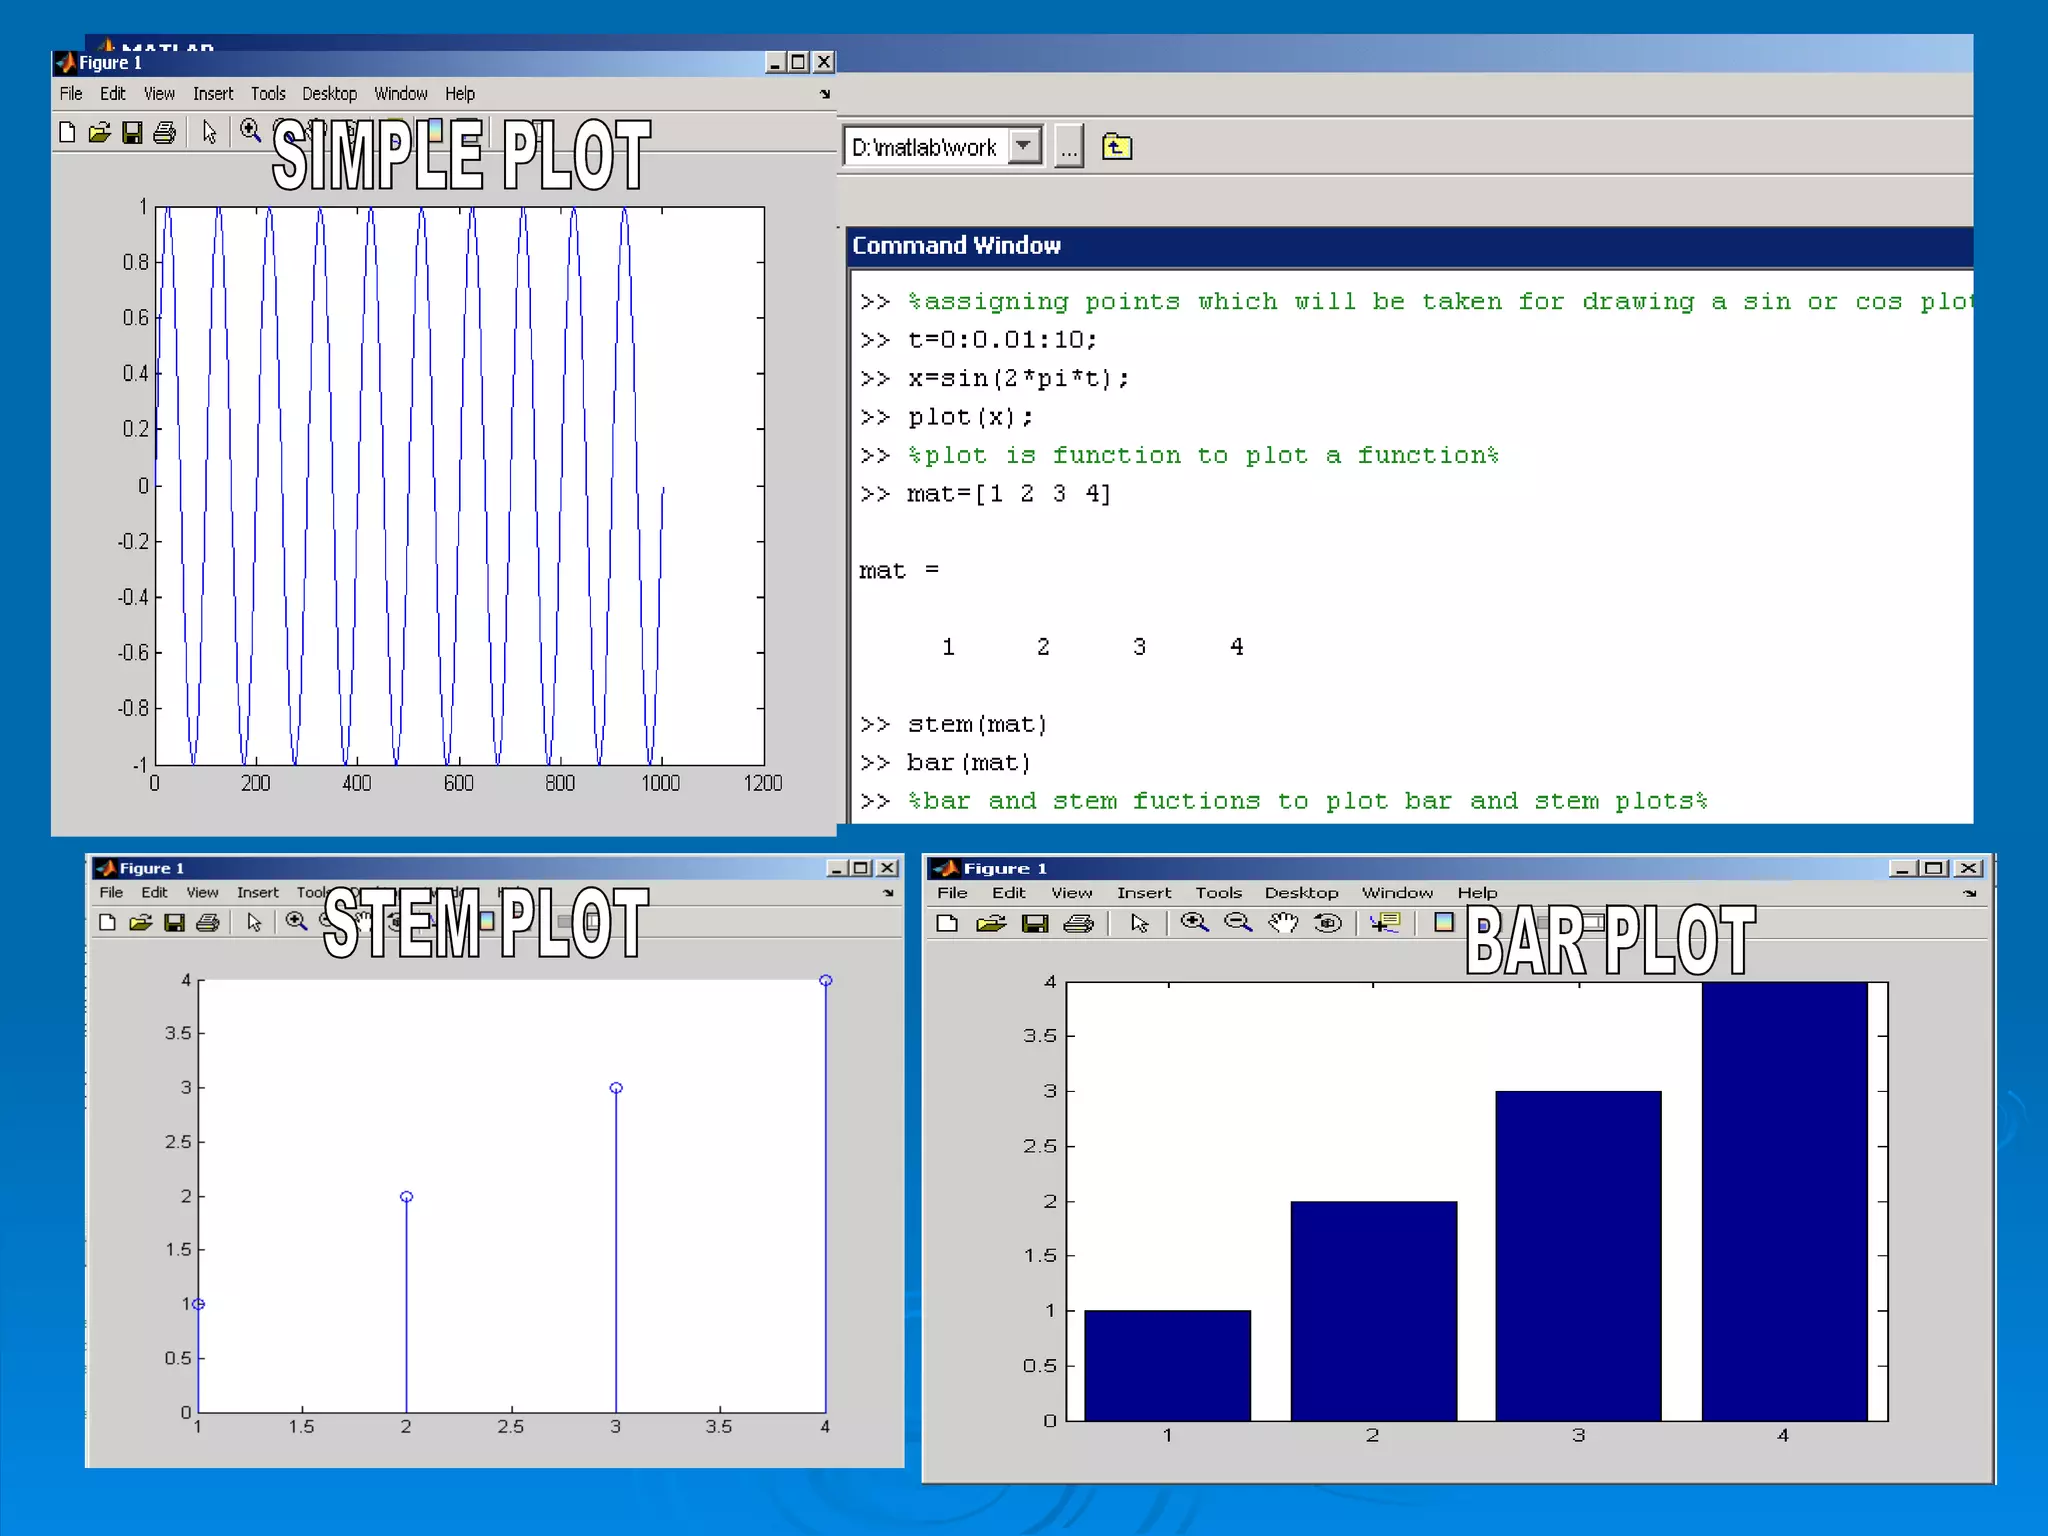Click Open File icon in Simple Plot window

[99, 132]
